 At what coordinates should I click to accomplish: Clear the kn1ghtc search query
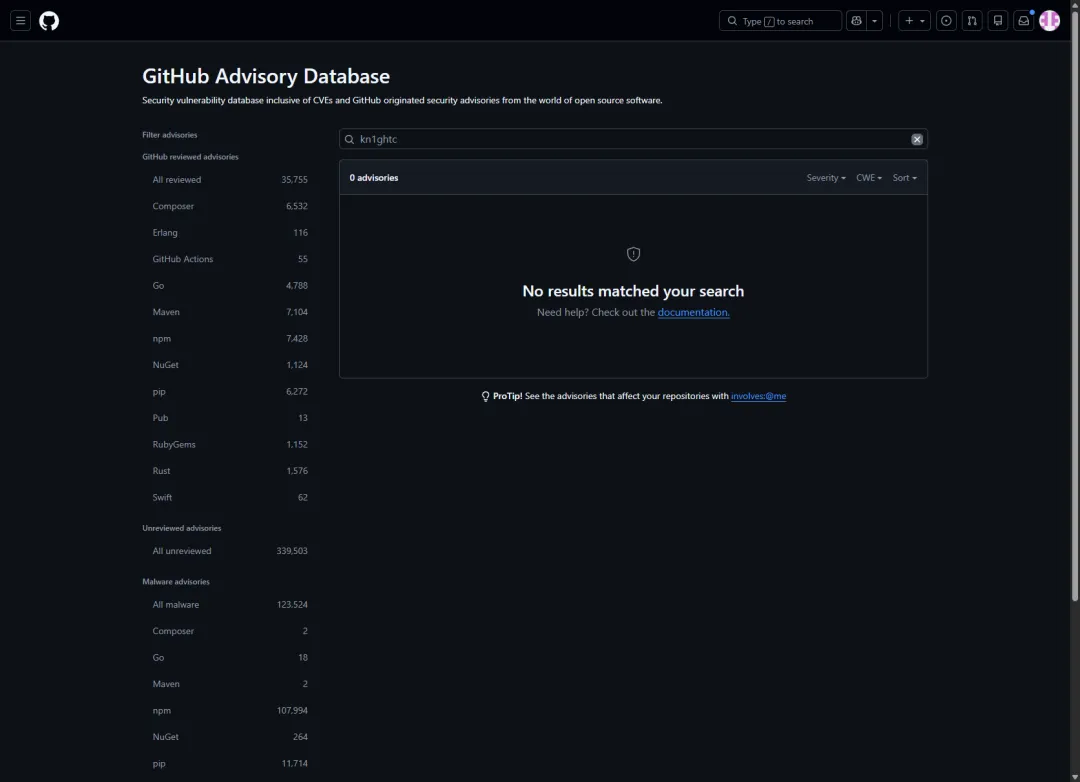coord(917,139)
